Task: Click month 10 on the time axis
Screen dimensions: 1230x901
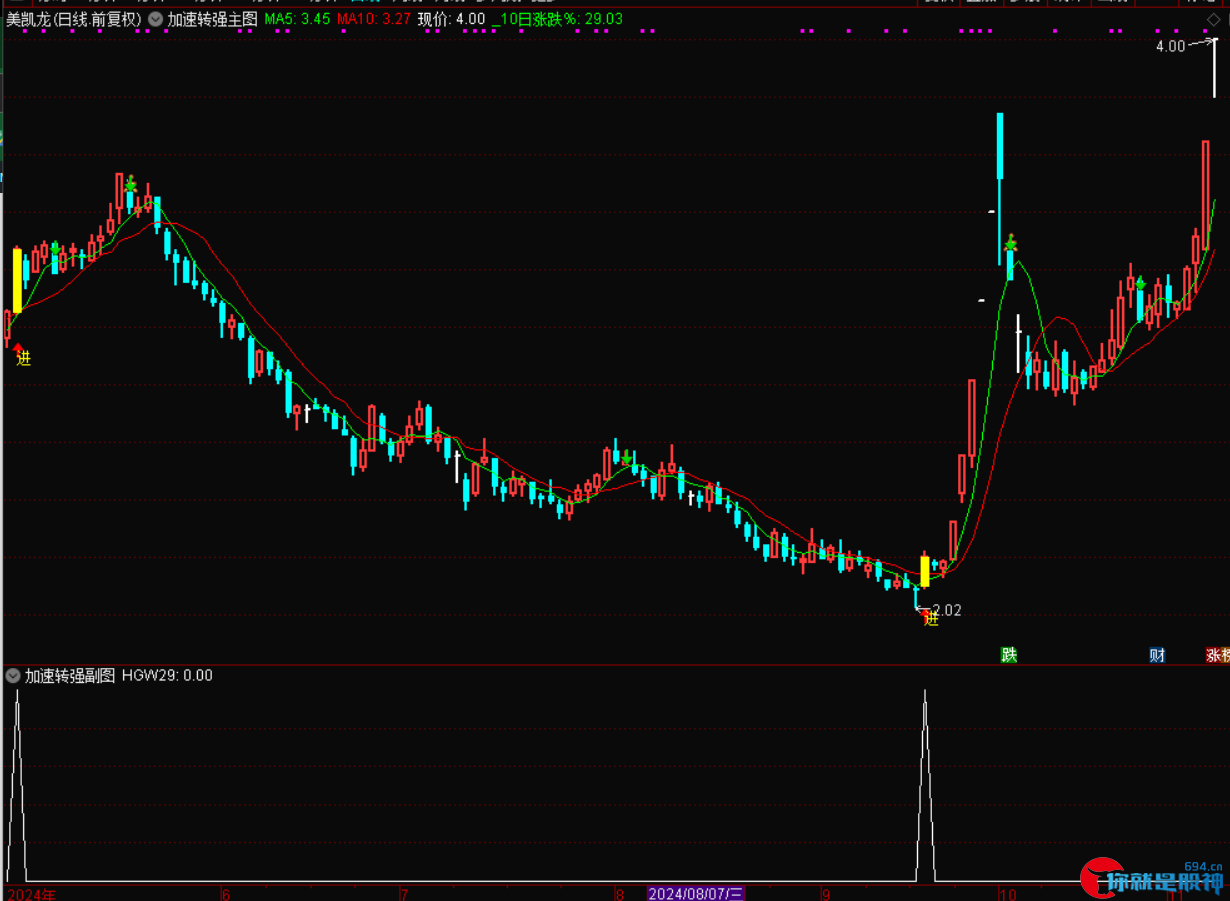Action: pos(1007,894)
